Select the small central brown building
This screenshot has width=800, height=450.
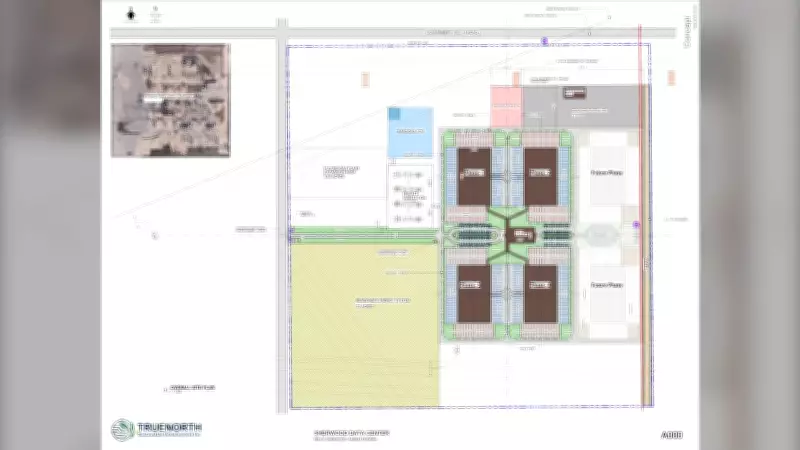[x=519, y=234]
